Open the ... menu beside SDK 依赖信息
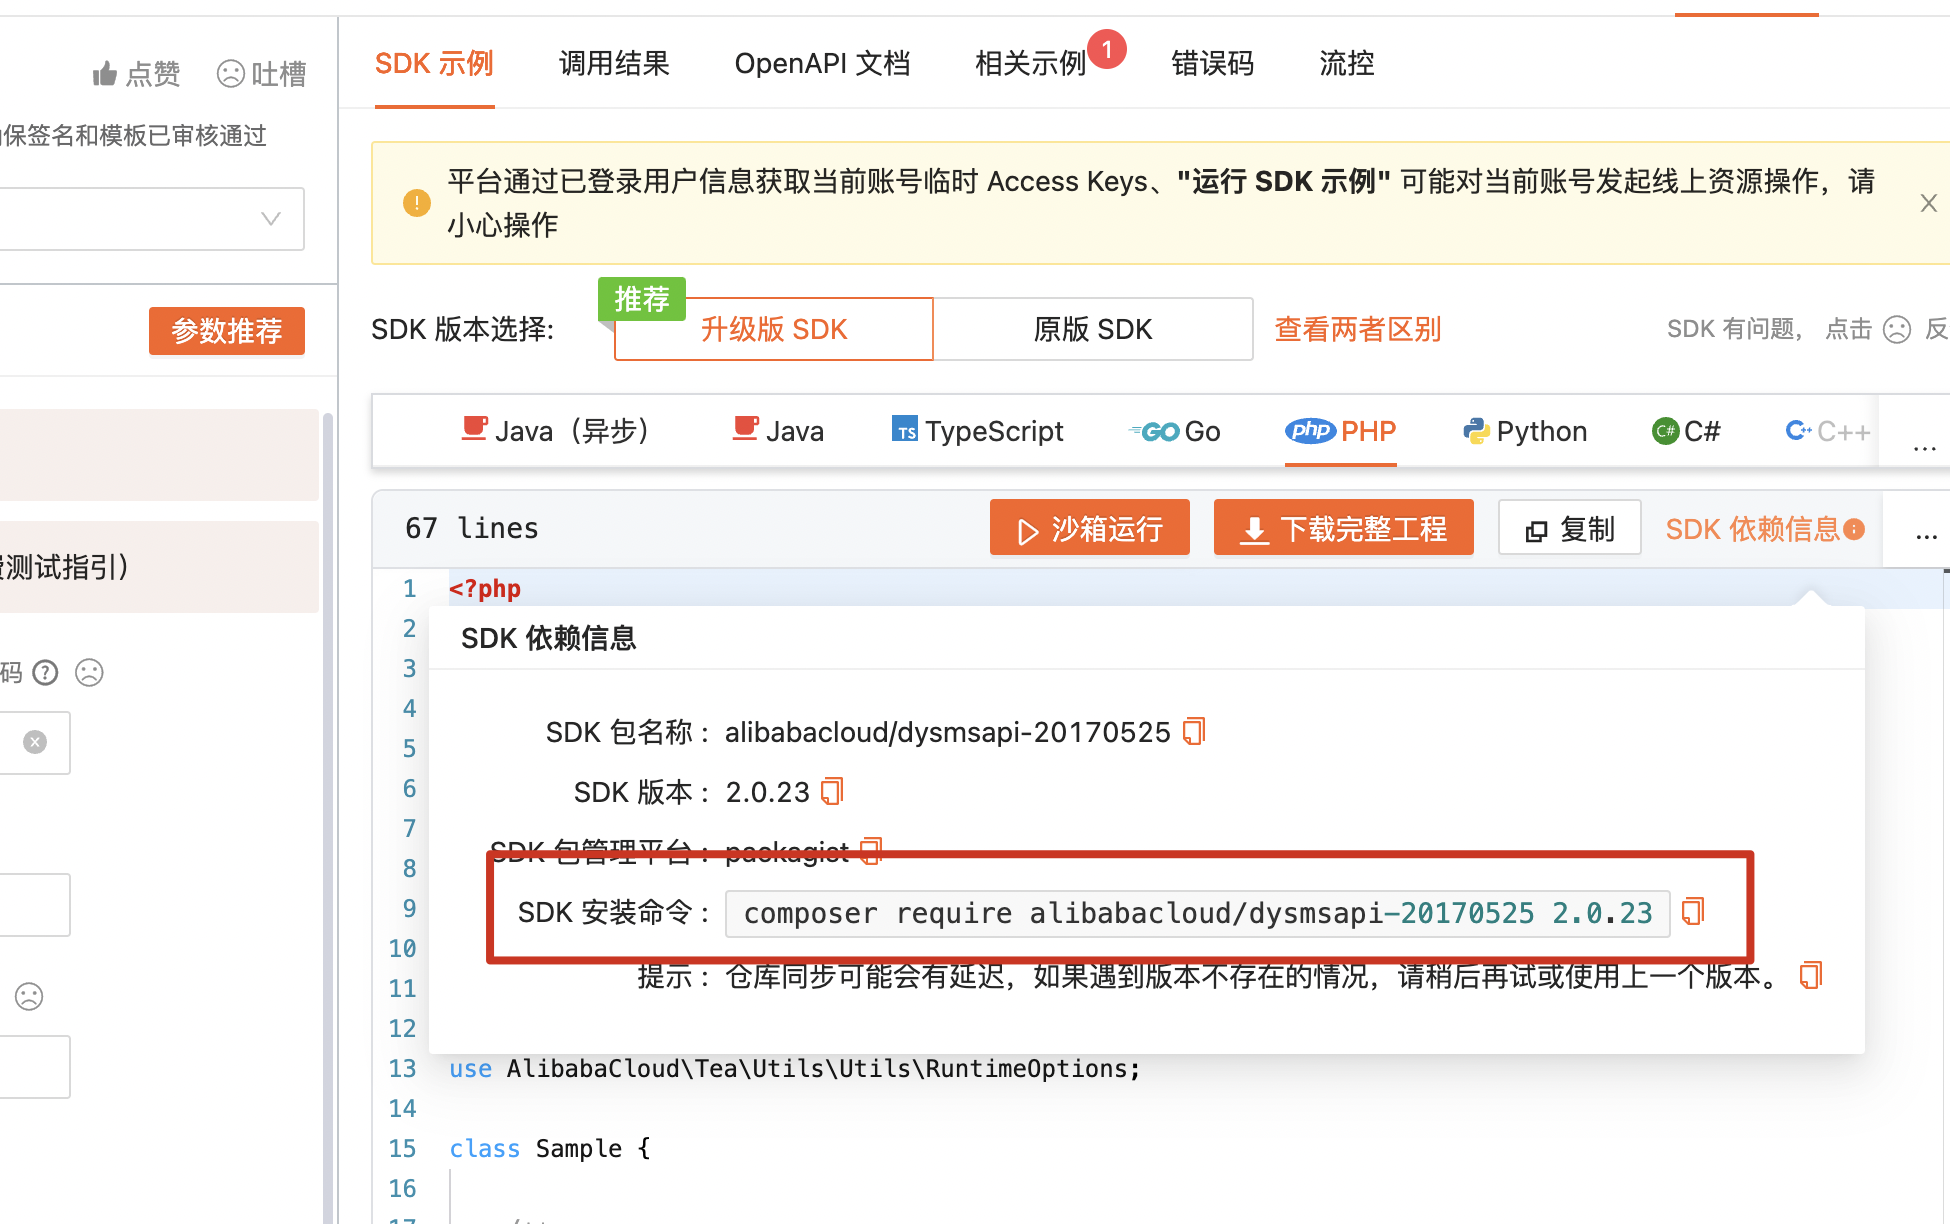Viewport: 1950px width, 1224px height. 1926,536
